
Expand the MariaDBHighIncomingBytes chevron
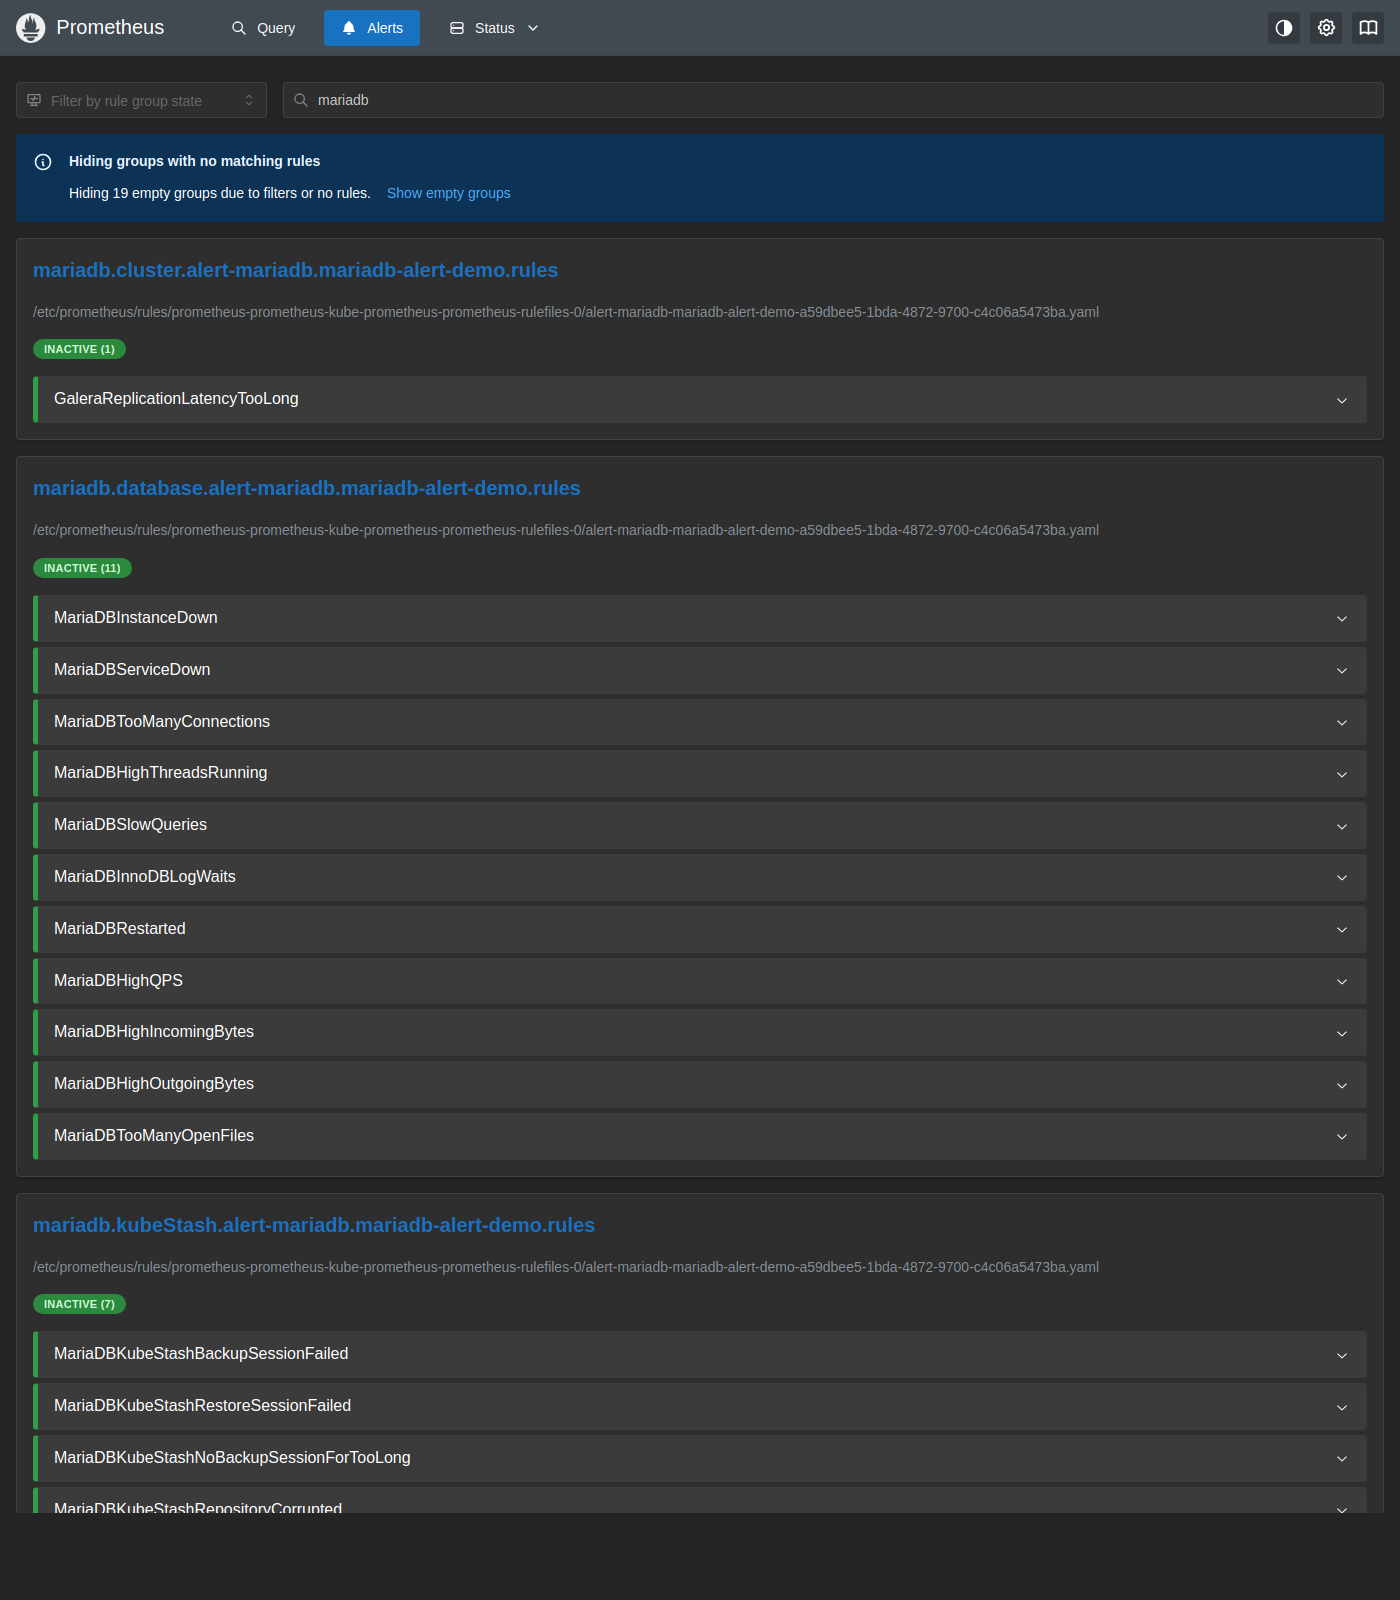tap(1342, 1033)
